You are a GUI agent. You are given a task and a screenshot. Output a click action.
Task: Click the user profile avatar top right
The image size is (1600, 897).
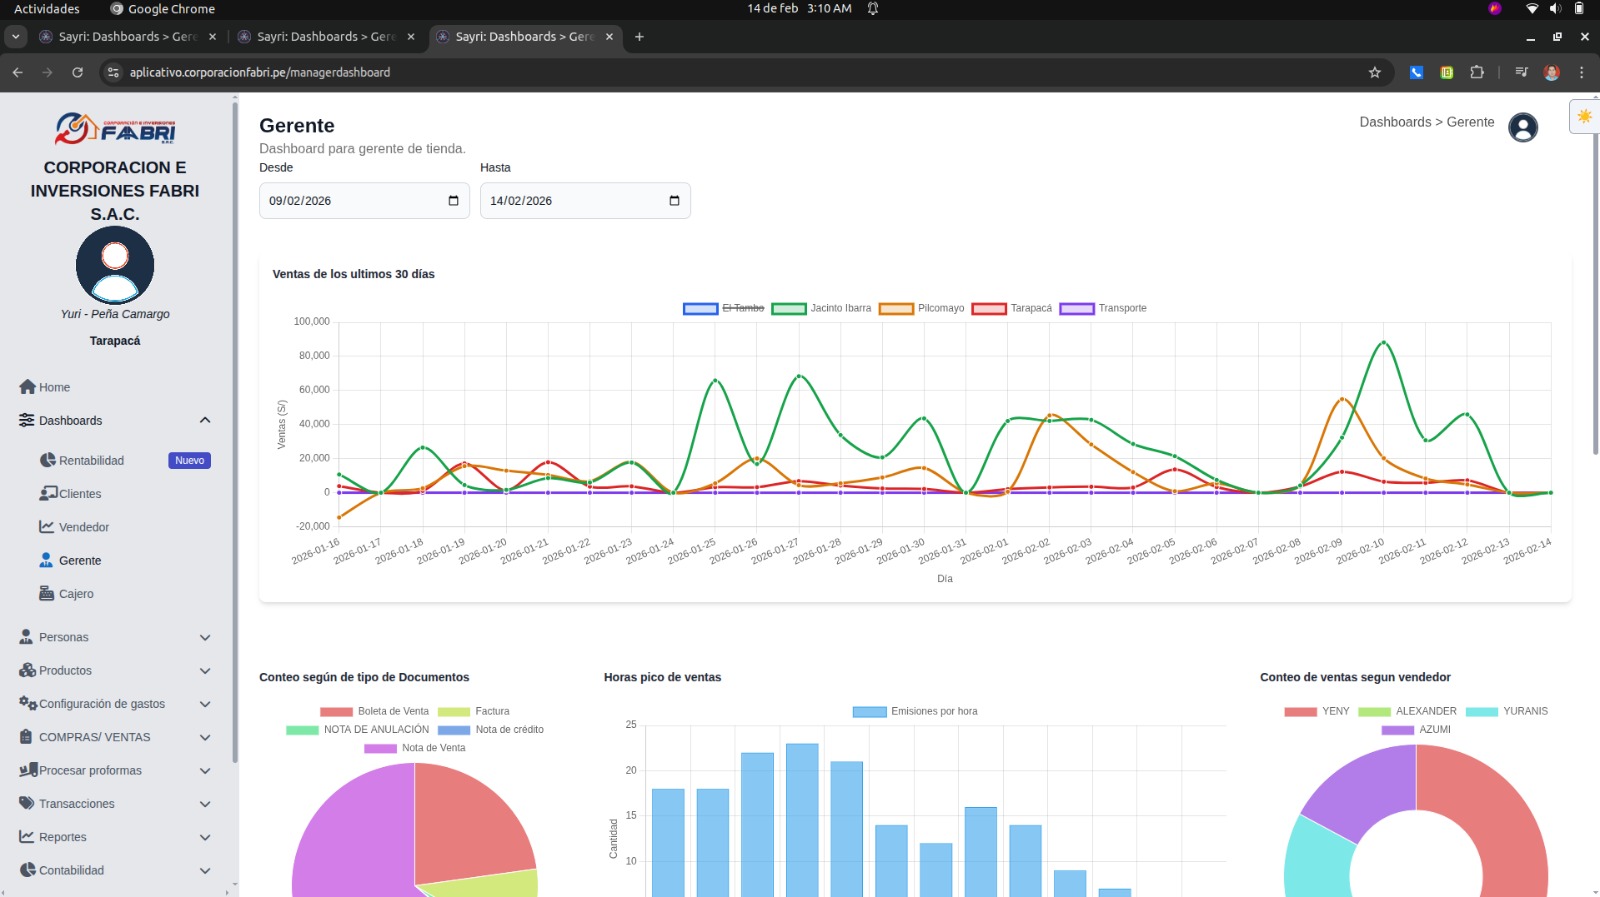tap(1522, 128)
